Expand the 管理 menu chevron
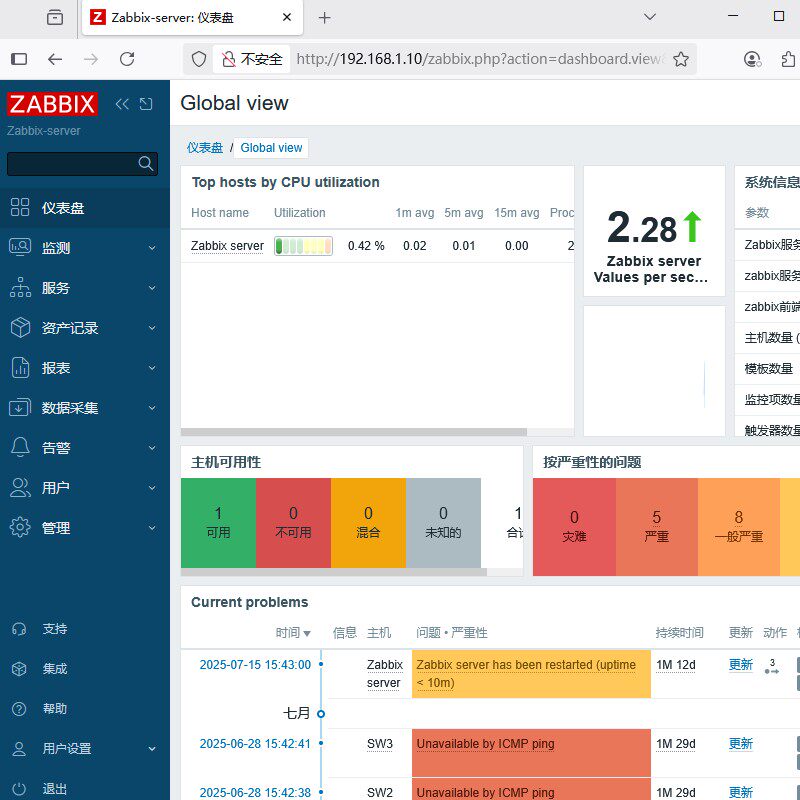 [x=152, y=528]
